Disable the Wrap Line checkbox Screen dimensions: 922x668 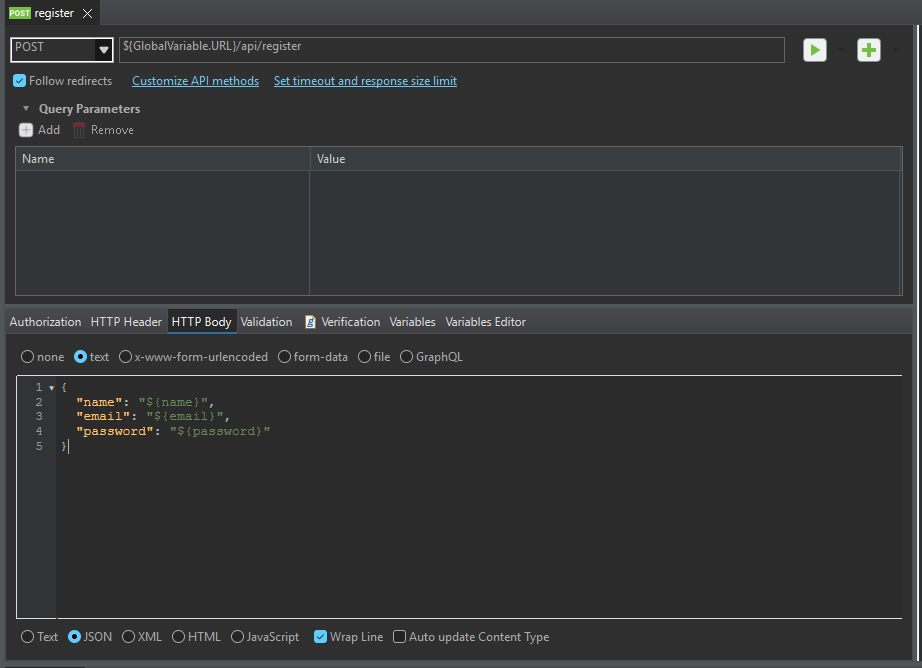(320, 637)
